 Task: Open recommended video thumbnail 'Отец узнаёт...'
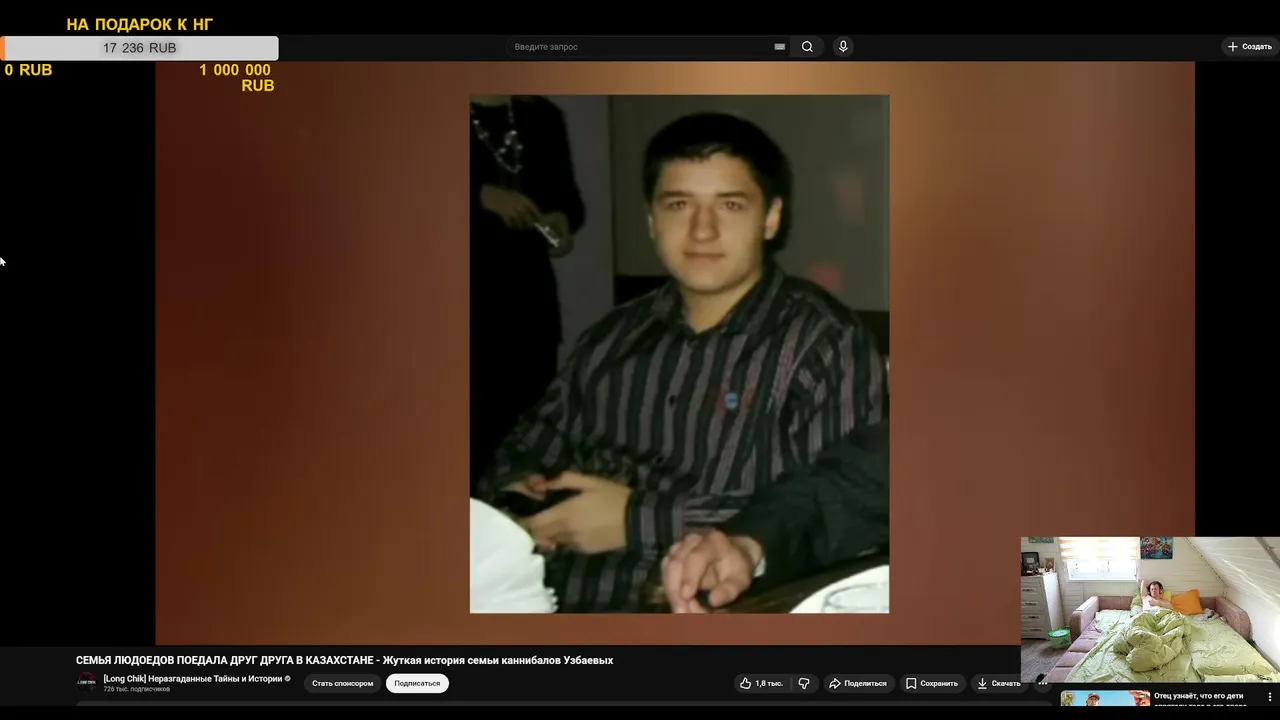pos(1105,698)
